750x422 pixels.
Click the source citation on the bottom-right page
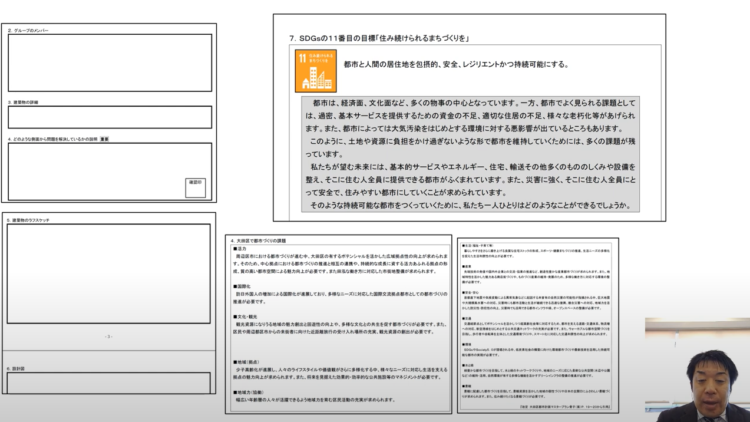[564, 406]
